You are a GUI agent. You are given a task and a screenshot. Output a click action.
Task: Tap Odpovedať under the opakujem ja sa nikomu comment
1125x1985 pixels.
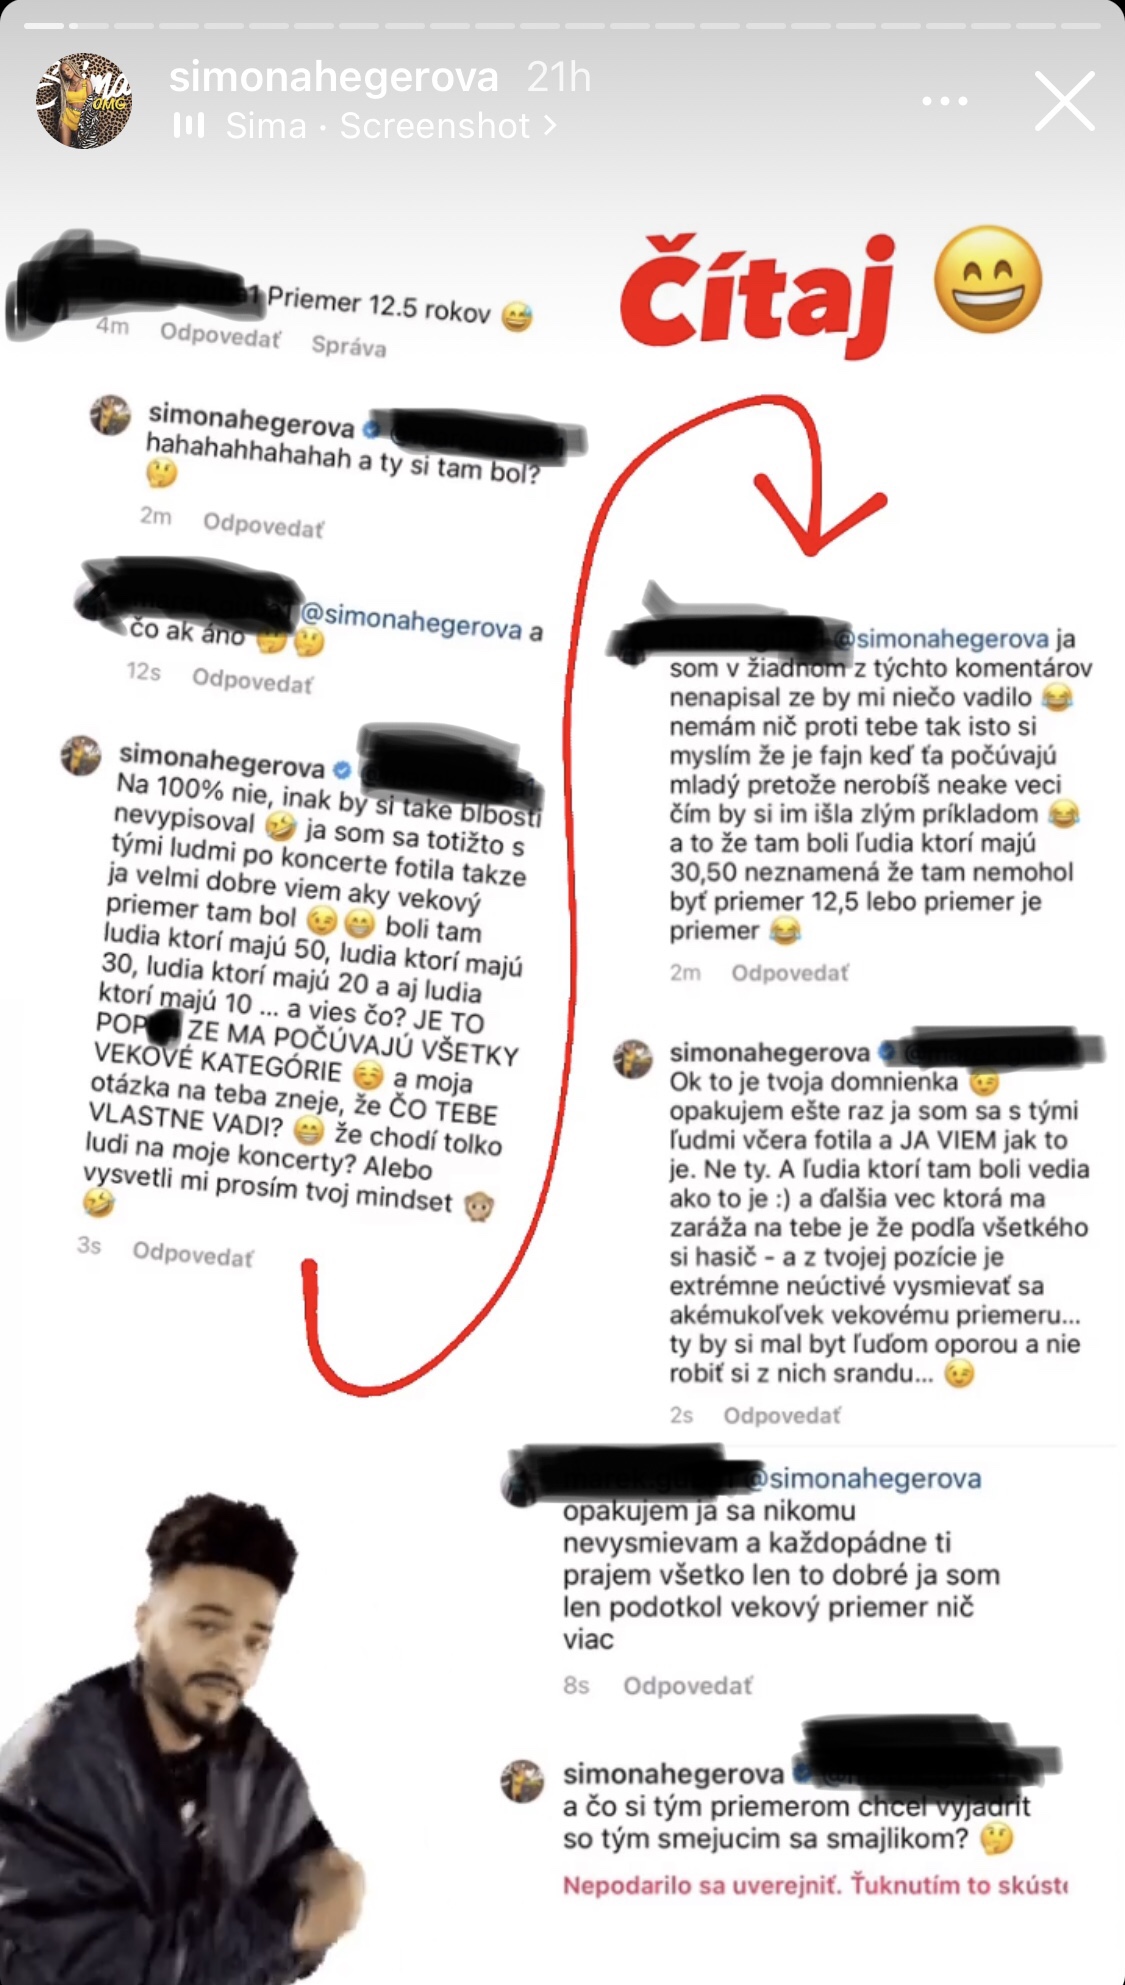coord(687,1686)
